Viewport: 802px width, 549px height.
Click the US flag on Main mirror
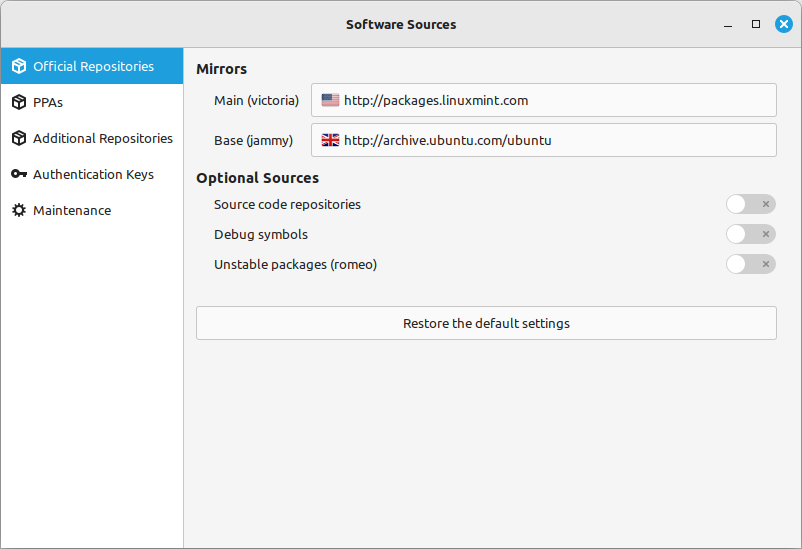click(330, 101)
